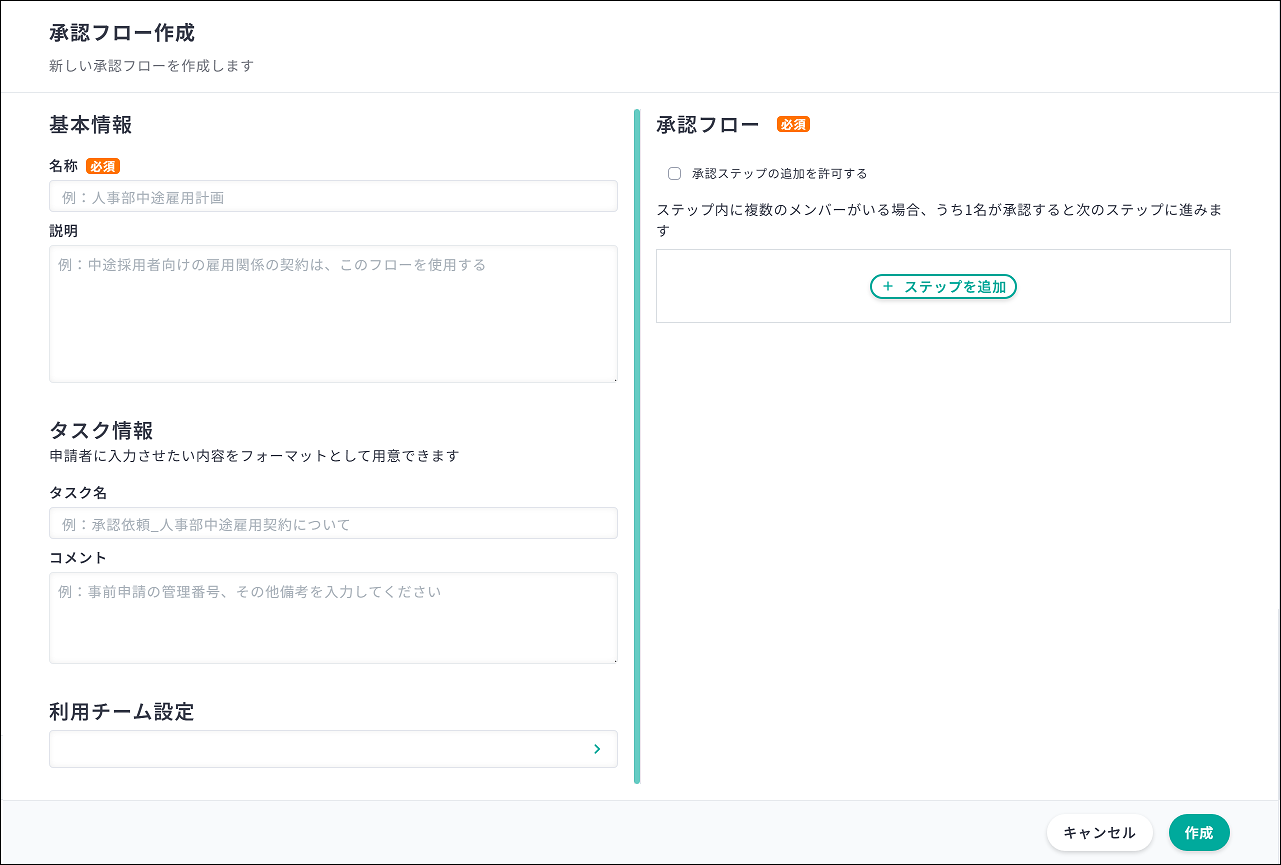Grab the 説明 textarea resize handle
Screen dimensions: 1281x865
click(613, 378)
